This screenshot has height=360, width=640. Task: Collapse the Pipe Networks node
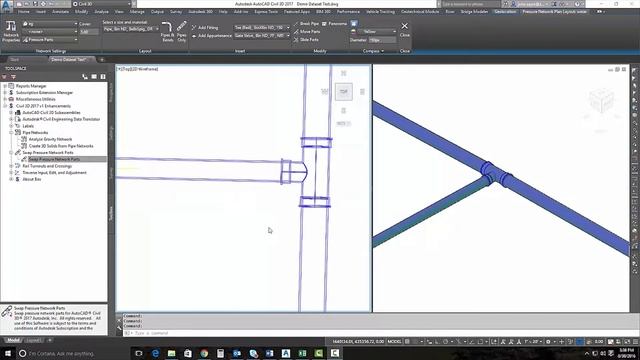[x=11, y=133]
